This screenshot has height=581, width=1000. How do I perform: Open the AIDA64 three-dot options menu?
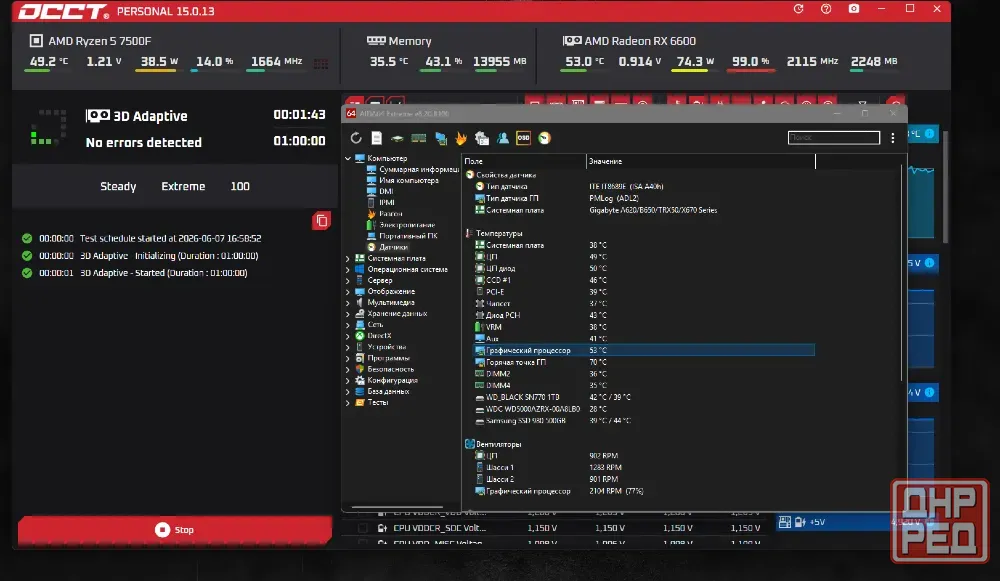click(893, 138)
